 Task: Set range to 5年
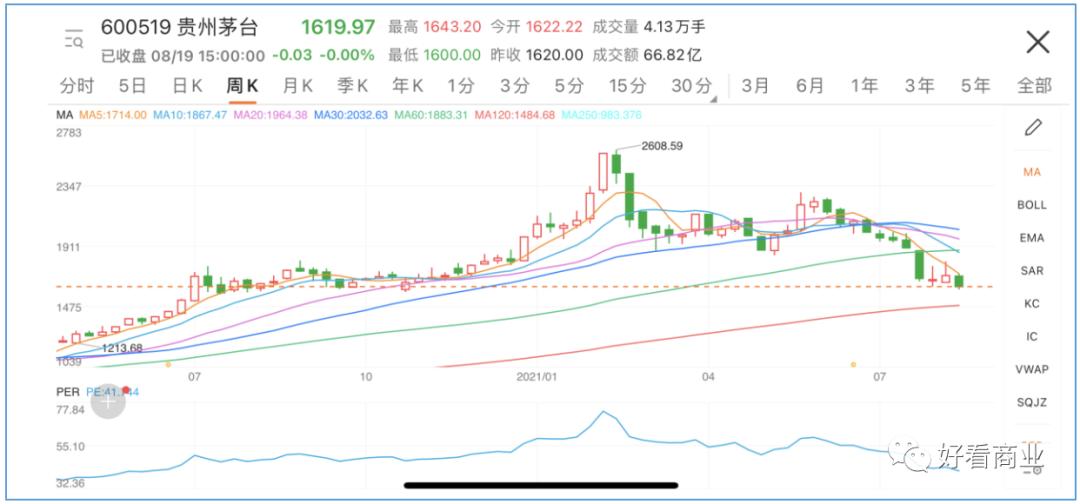tap(976, 85)
